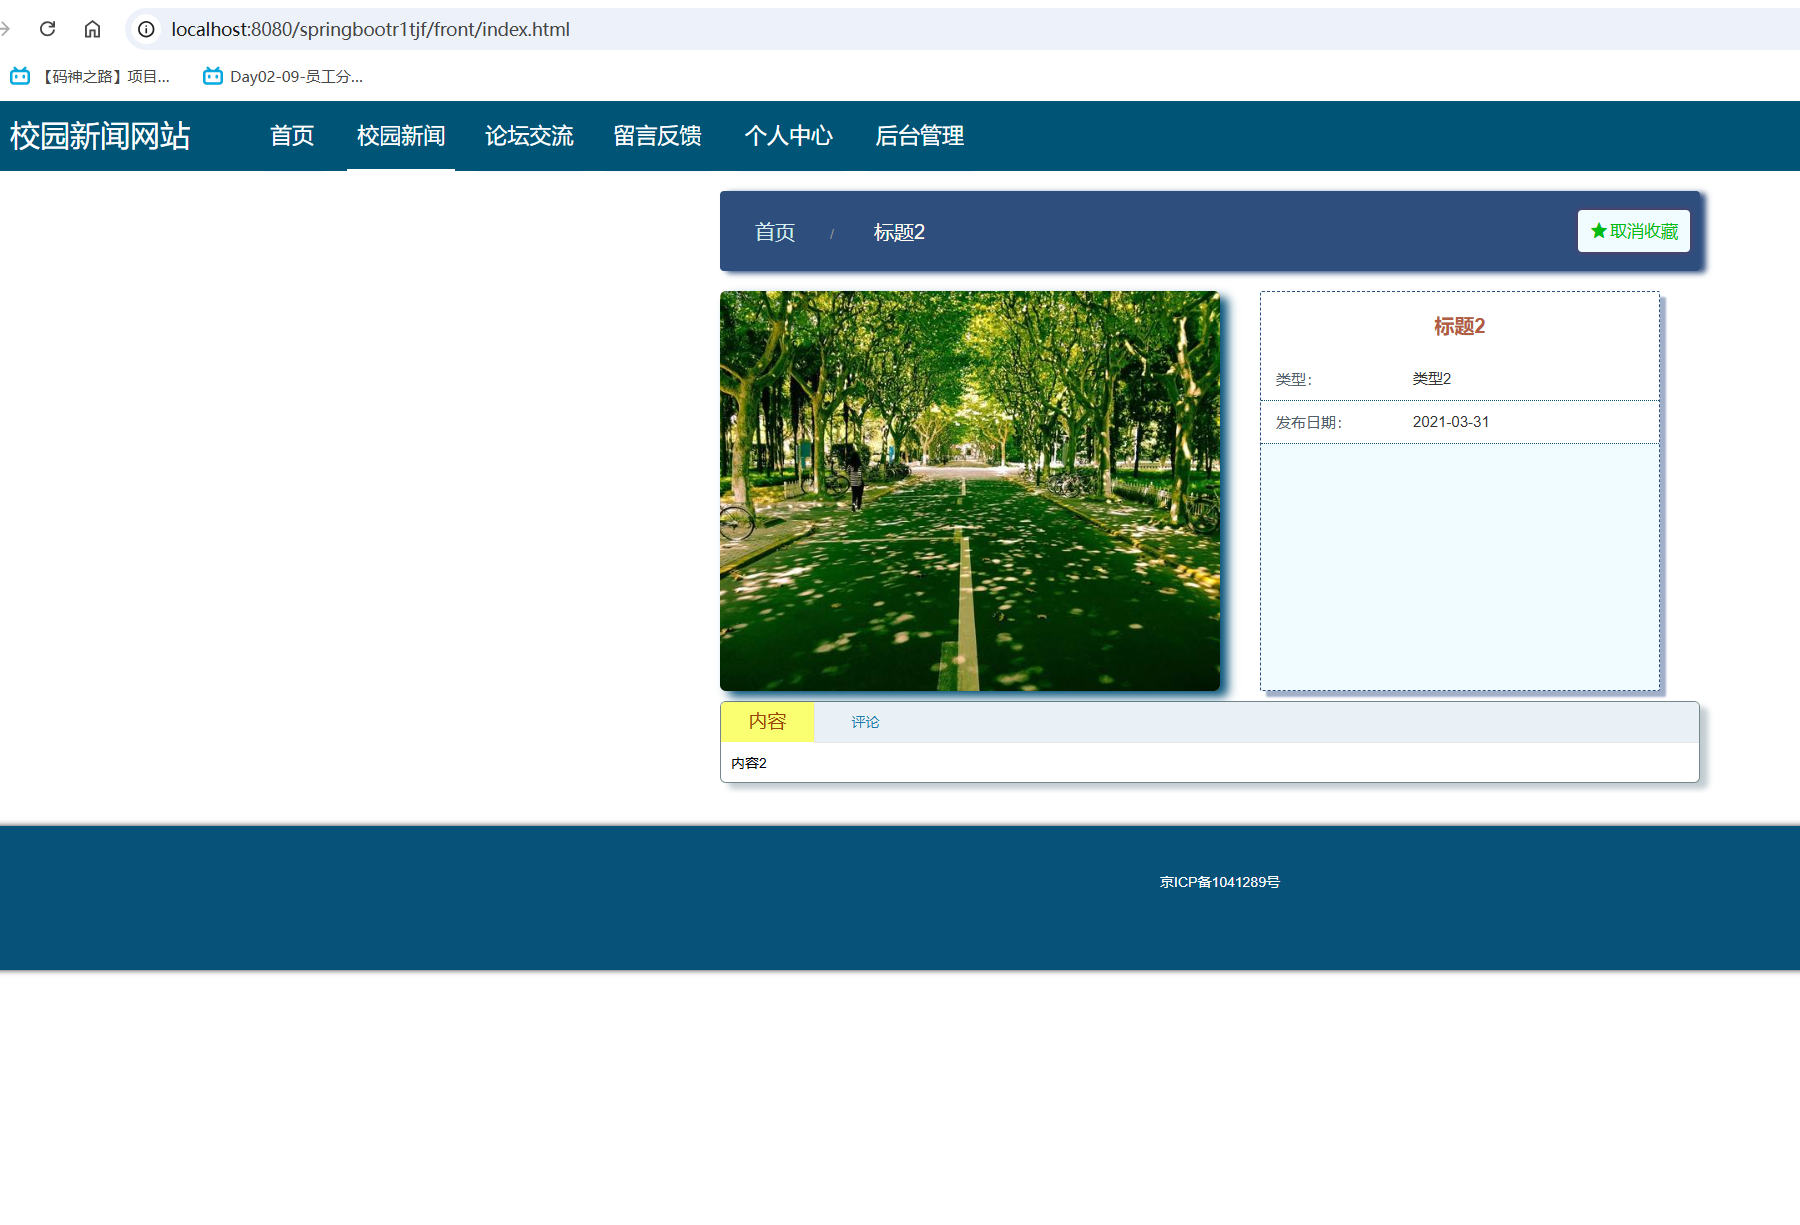This screenshot has height=1225, width=1800.
Task: Switch to the 评论 tab
Action: [x=865, y=722]
